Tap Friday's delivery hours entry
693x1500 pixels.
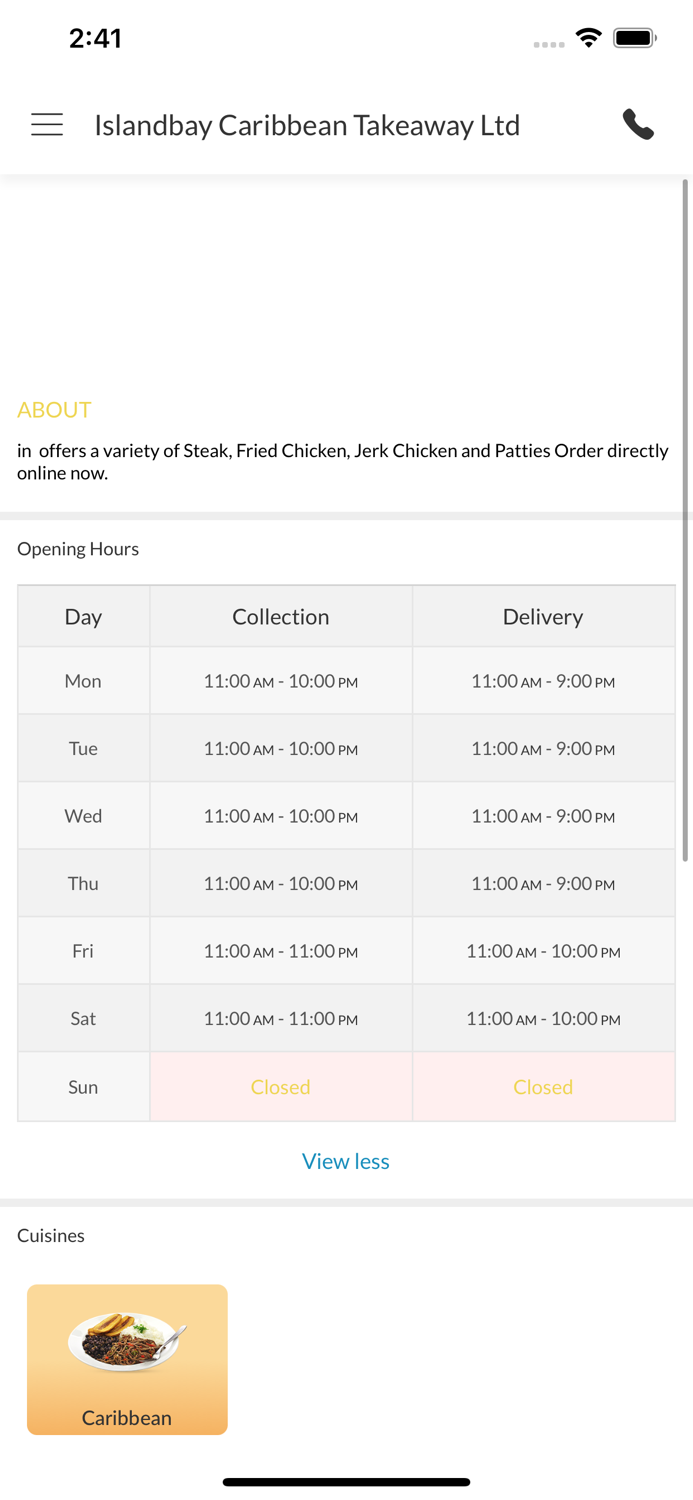click(543, 950)
